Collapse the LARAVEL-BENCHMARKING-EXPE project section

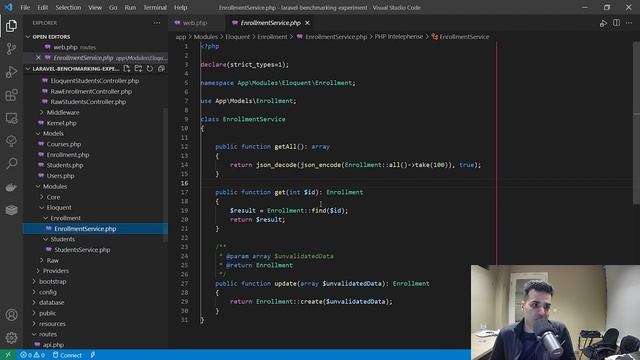(x=72, y=69)
